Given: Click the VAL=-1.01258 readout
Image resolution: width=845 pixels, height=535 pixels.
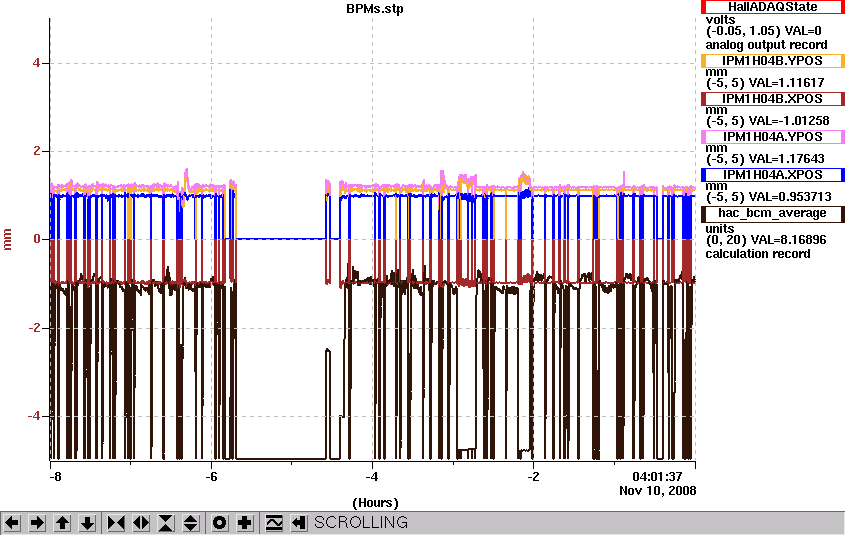Looking at the screenshot, I should pos(789,121).
